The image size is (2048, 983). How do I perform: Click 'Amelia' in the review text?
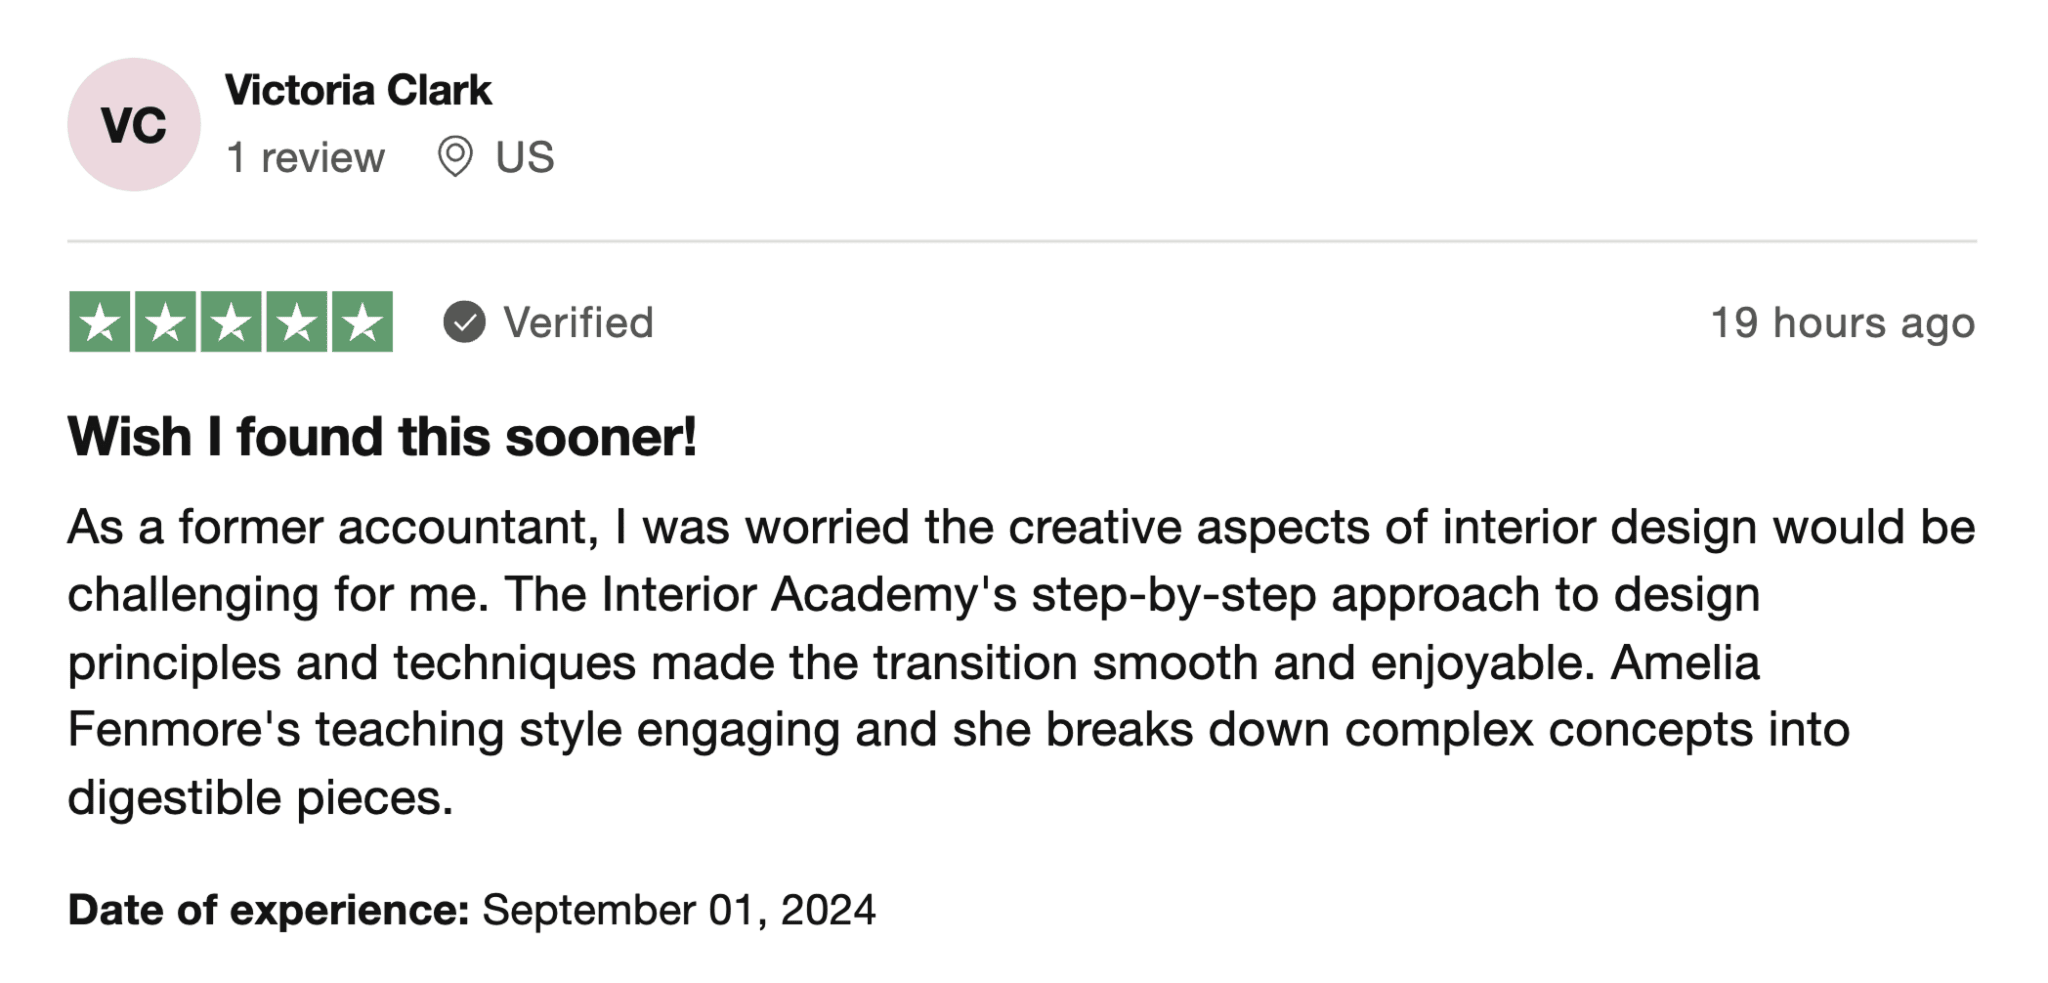pyautogui.click(x=1685, y=662)
